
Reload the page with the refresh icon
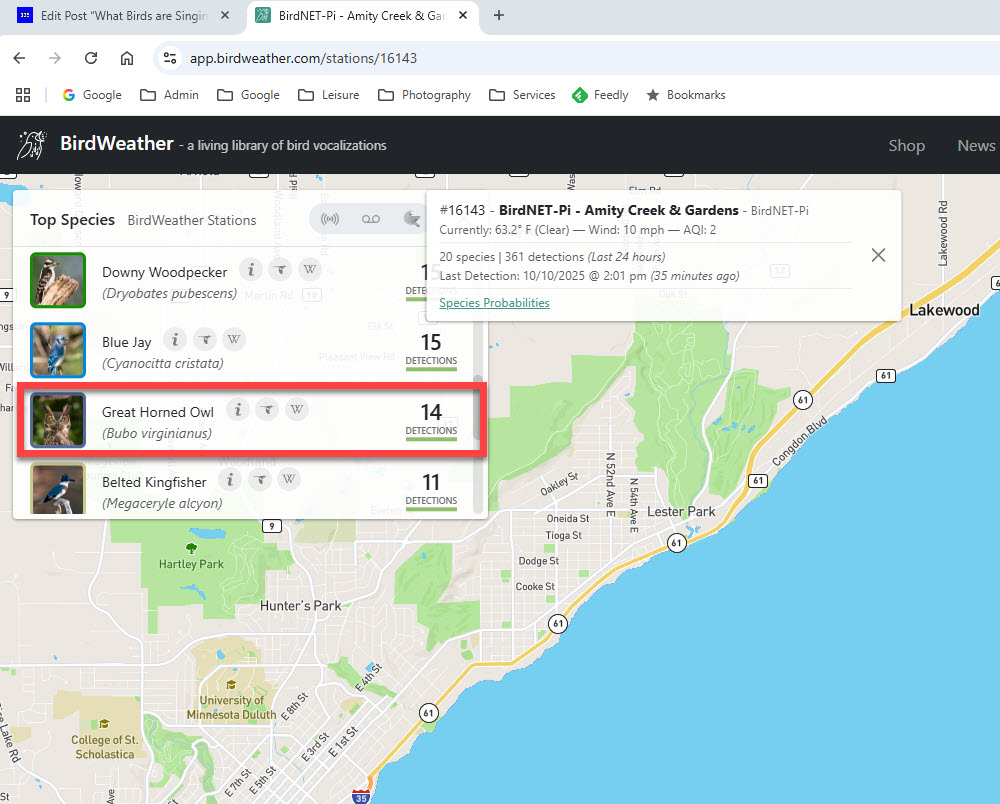91,58
